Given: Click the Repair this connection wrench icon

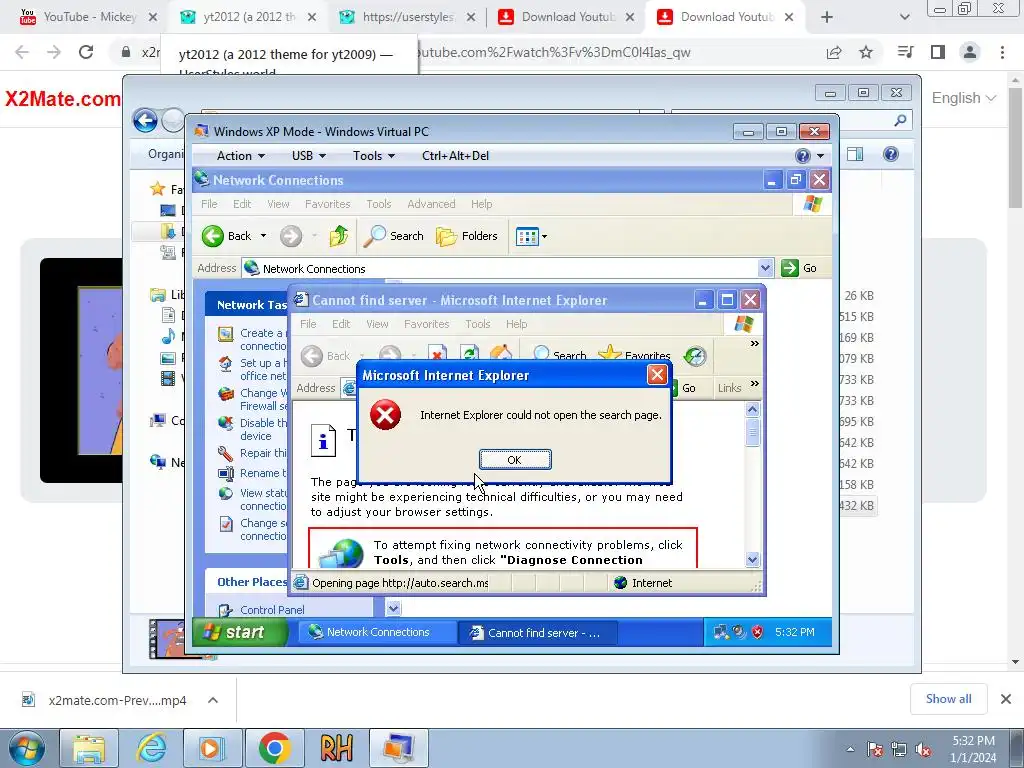Looking at the screenshot, I should point(225,453).
